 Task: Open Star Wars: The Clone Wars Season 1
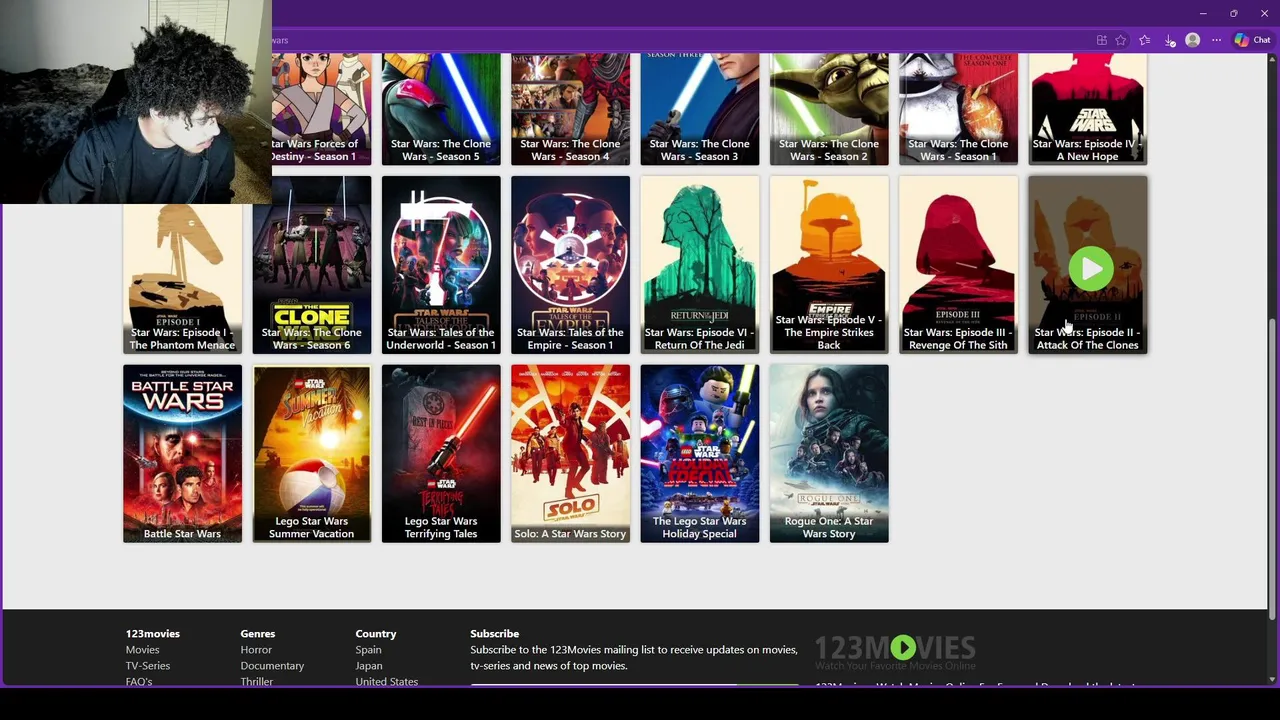point(958,109)
